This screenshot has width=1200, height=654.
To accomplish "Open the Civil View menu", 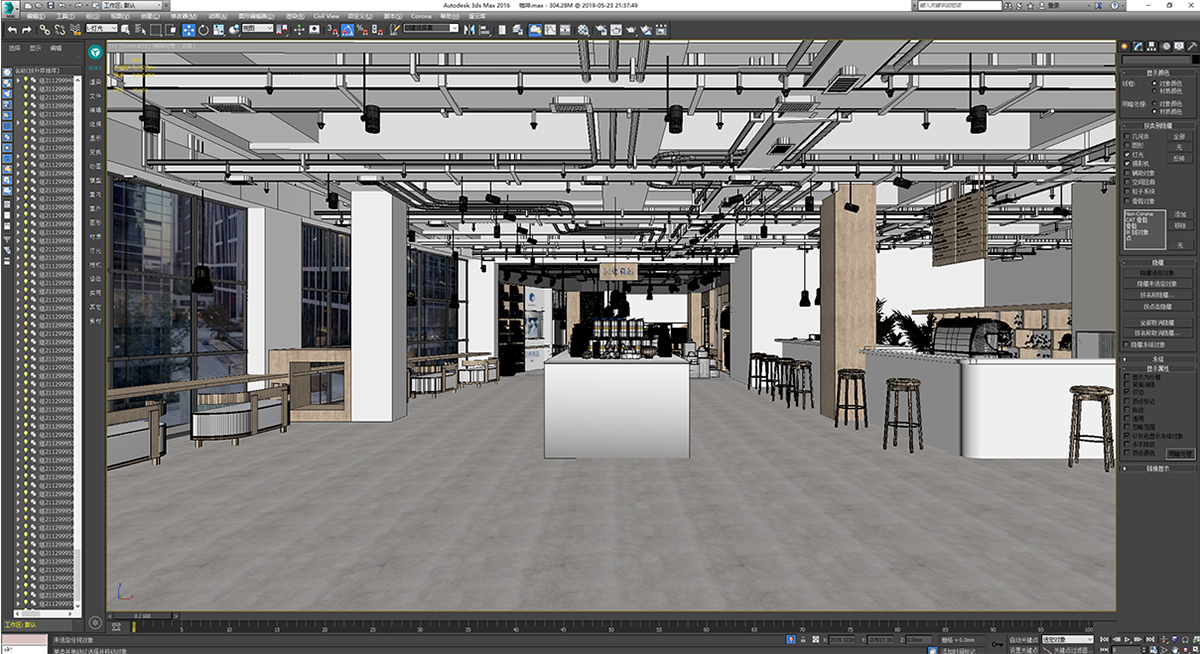I will tap(326, 17).
